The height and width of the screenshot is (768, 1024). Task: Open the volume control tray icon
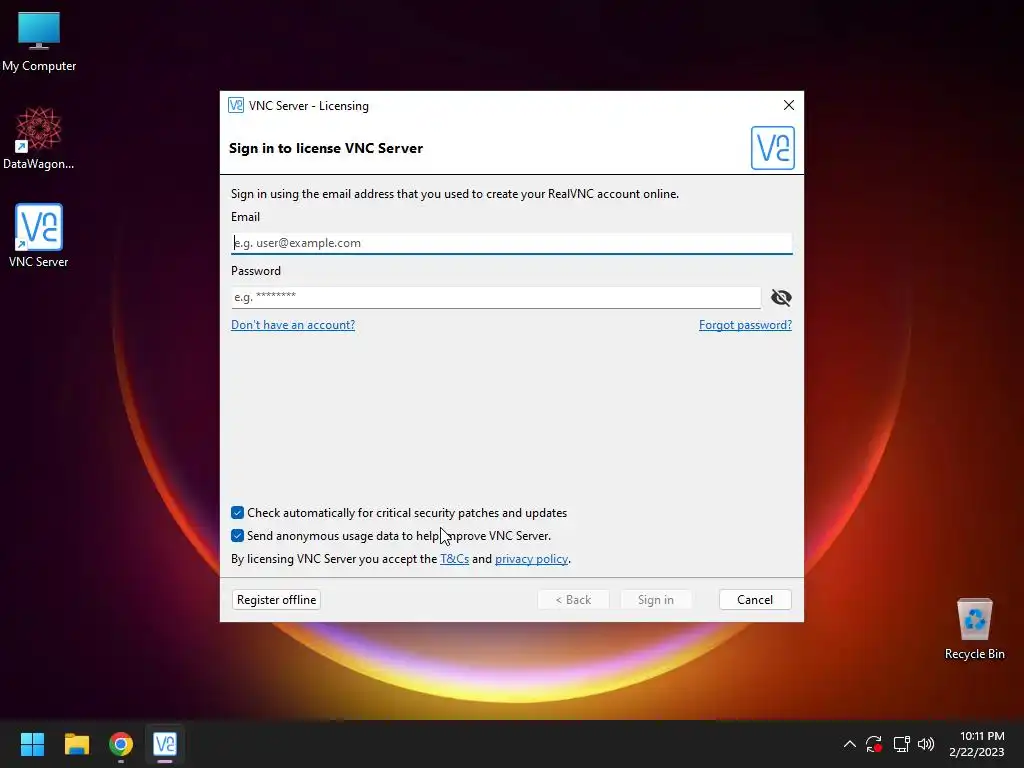coord(926,744)
